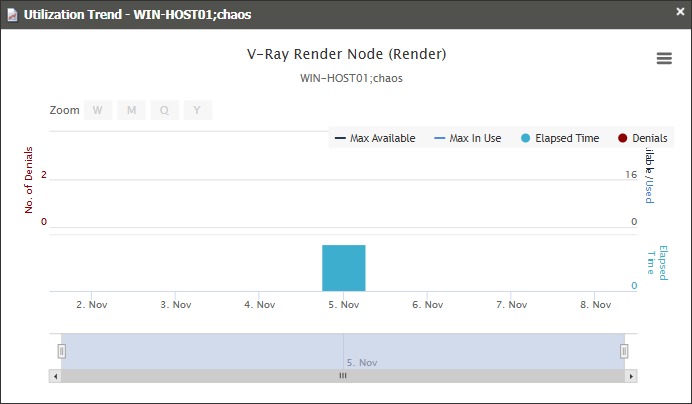
Task: Click the V-Ray Render Node chart title
Action: click(346, 54)
